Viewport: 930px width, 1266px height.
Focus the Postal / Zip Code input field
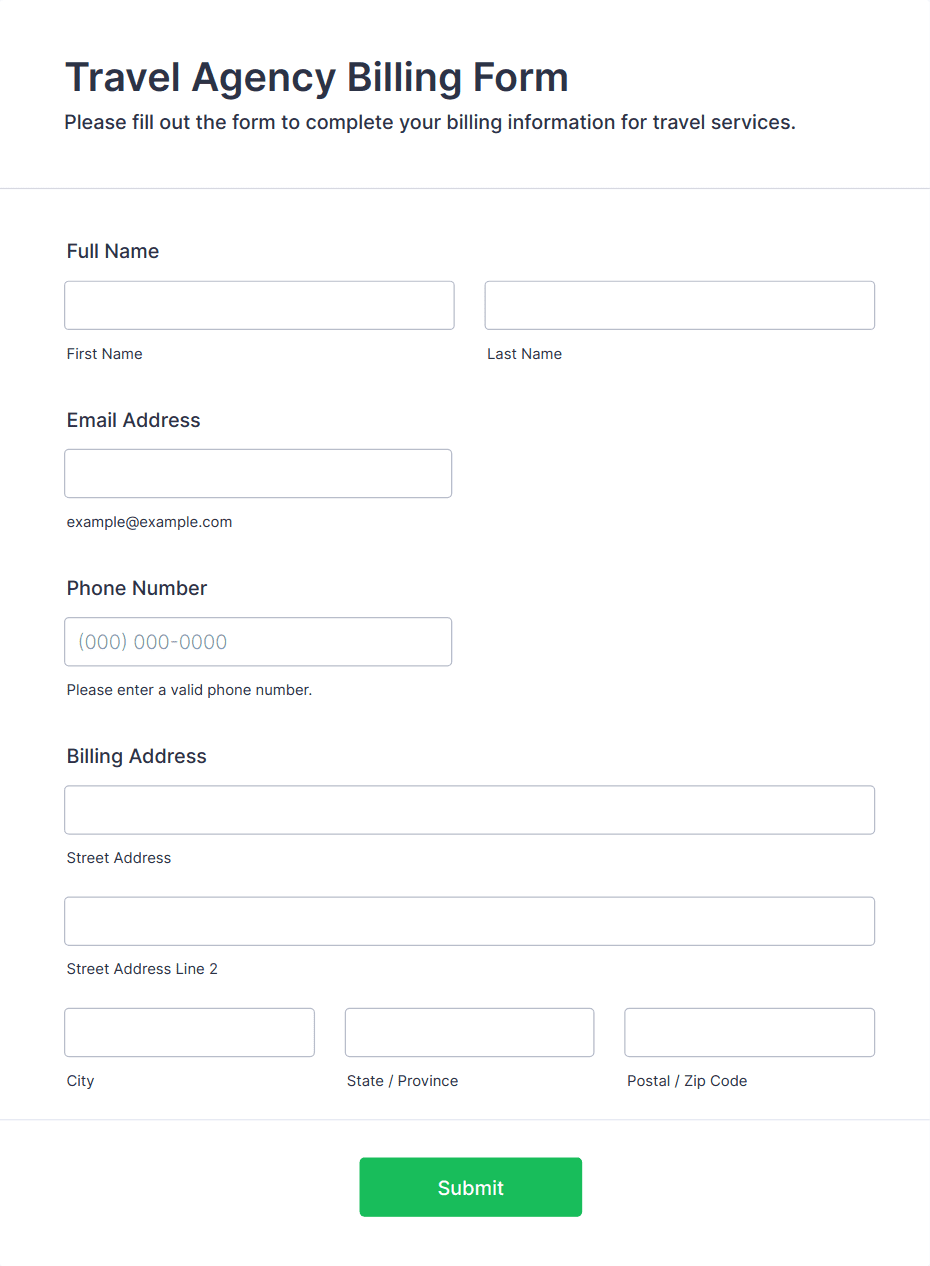click(750, 1032)
